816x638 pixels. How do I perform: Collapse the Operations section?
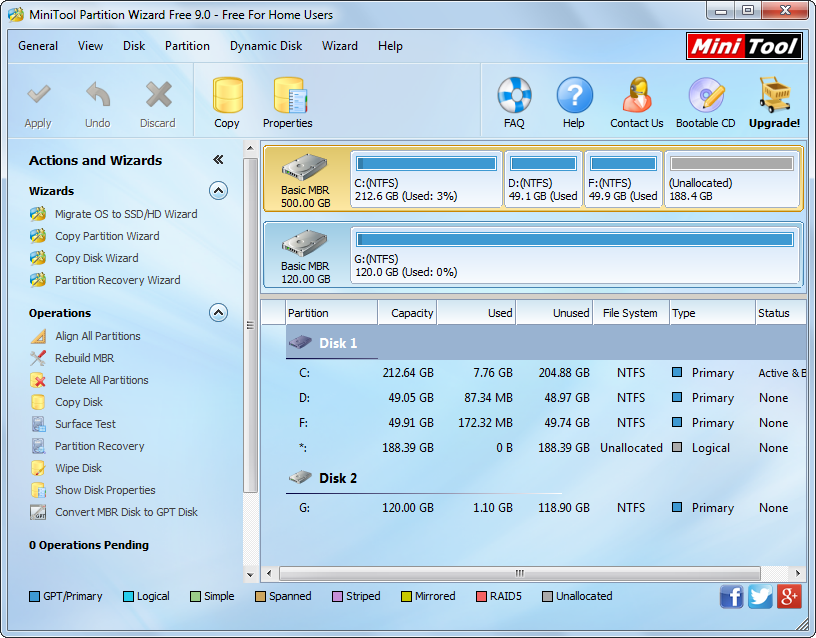point(219,313)
